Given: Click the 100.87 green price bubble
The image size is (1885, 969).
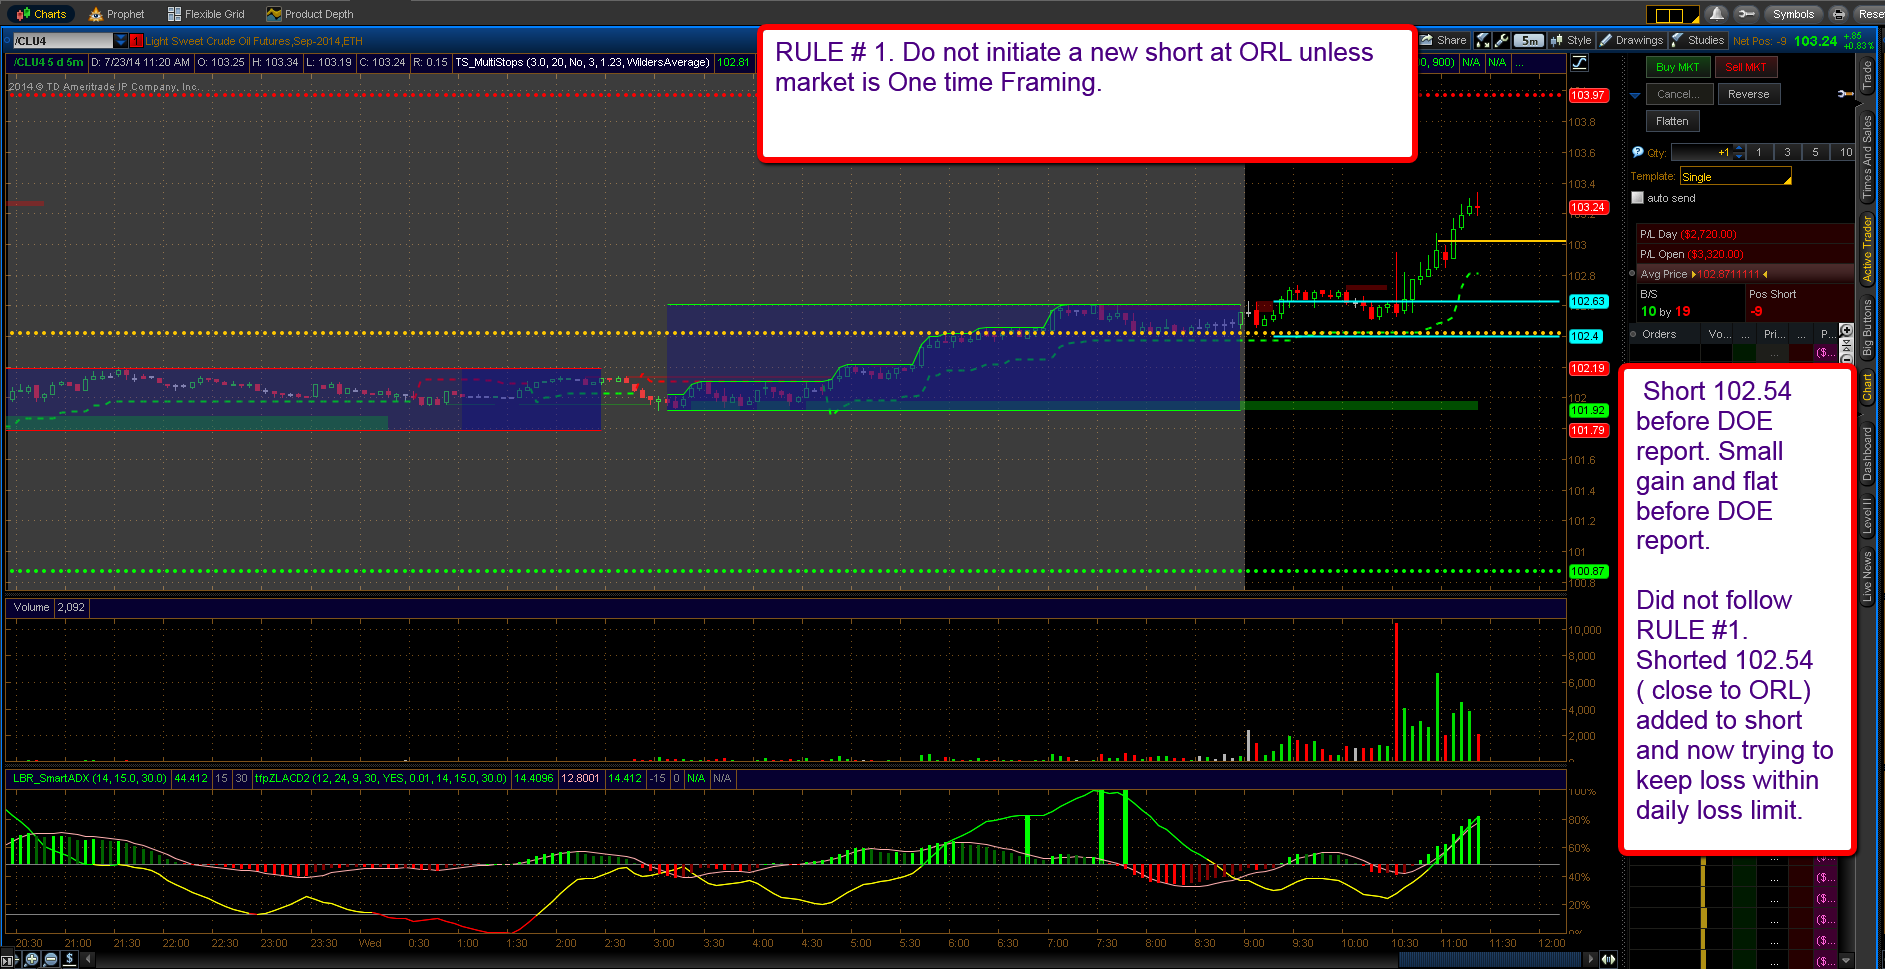Looking at the screenshot, I should [x=1588, y=571].
